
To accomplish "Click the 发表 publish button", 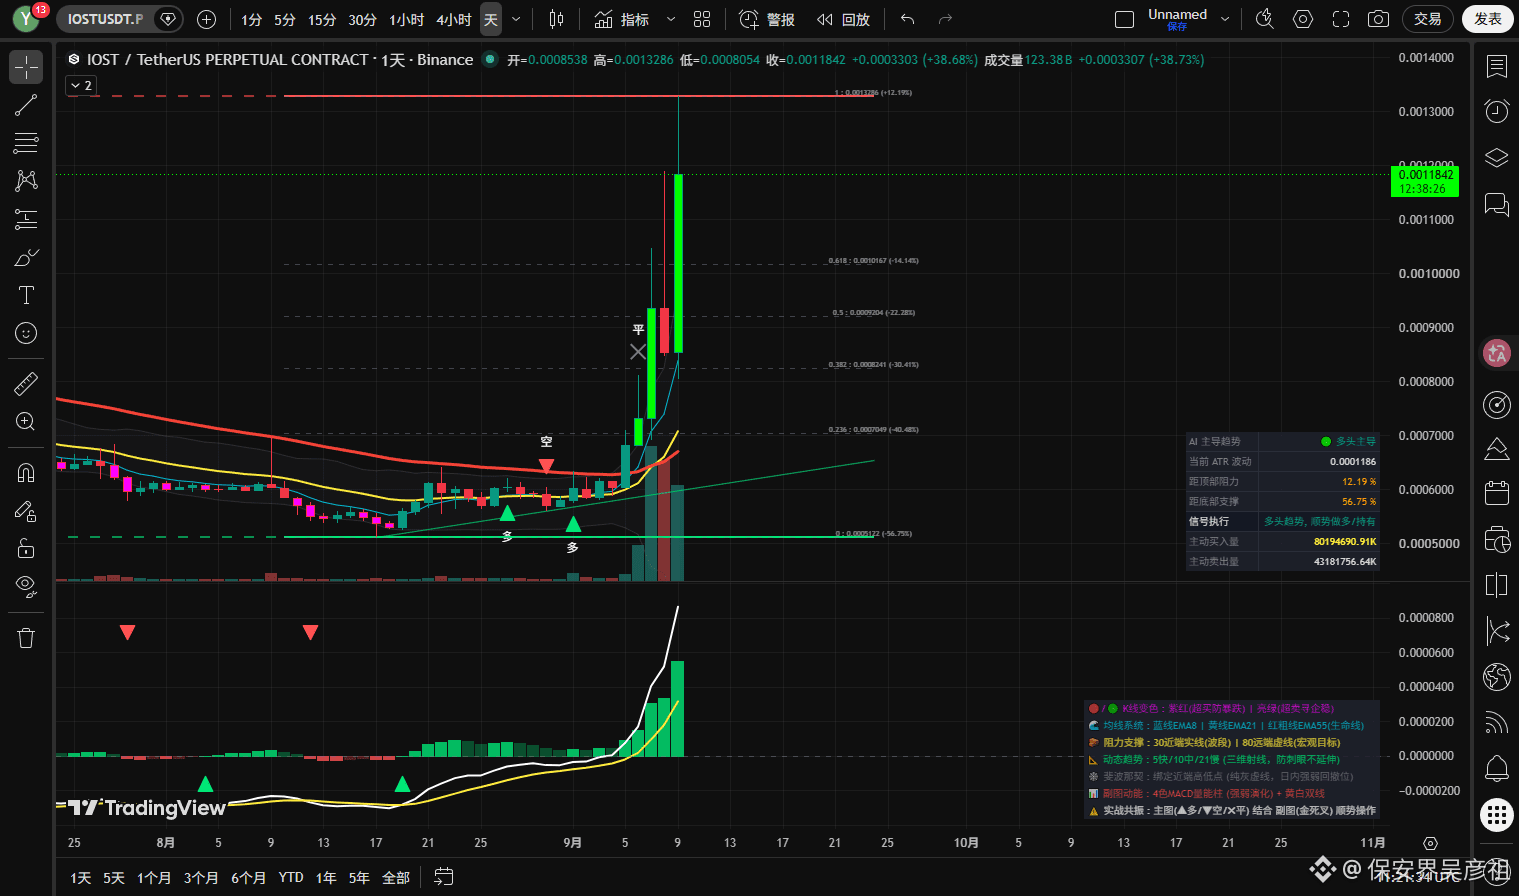I will point(1487,19).
